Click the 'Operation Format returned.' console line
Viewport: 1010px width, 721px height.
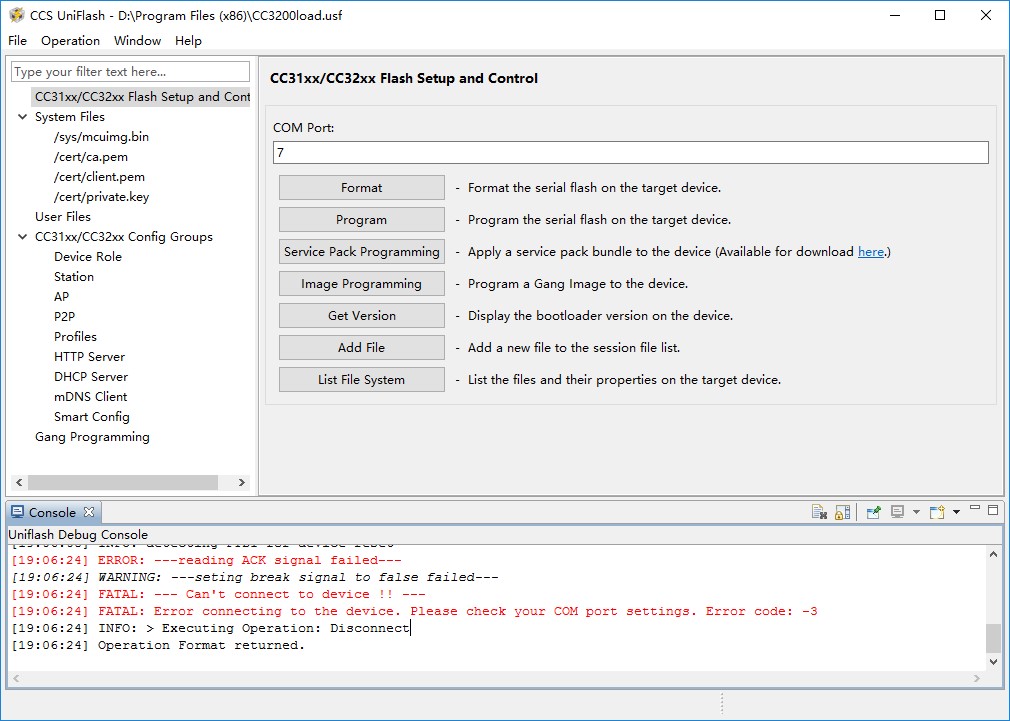pyautogui.click(x=158, y=645)
